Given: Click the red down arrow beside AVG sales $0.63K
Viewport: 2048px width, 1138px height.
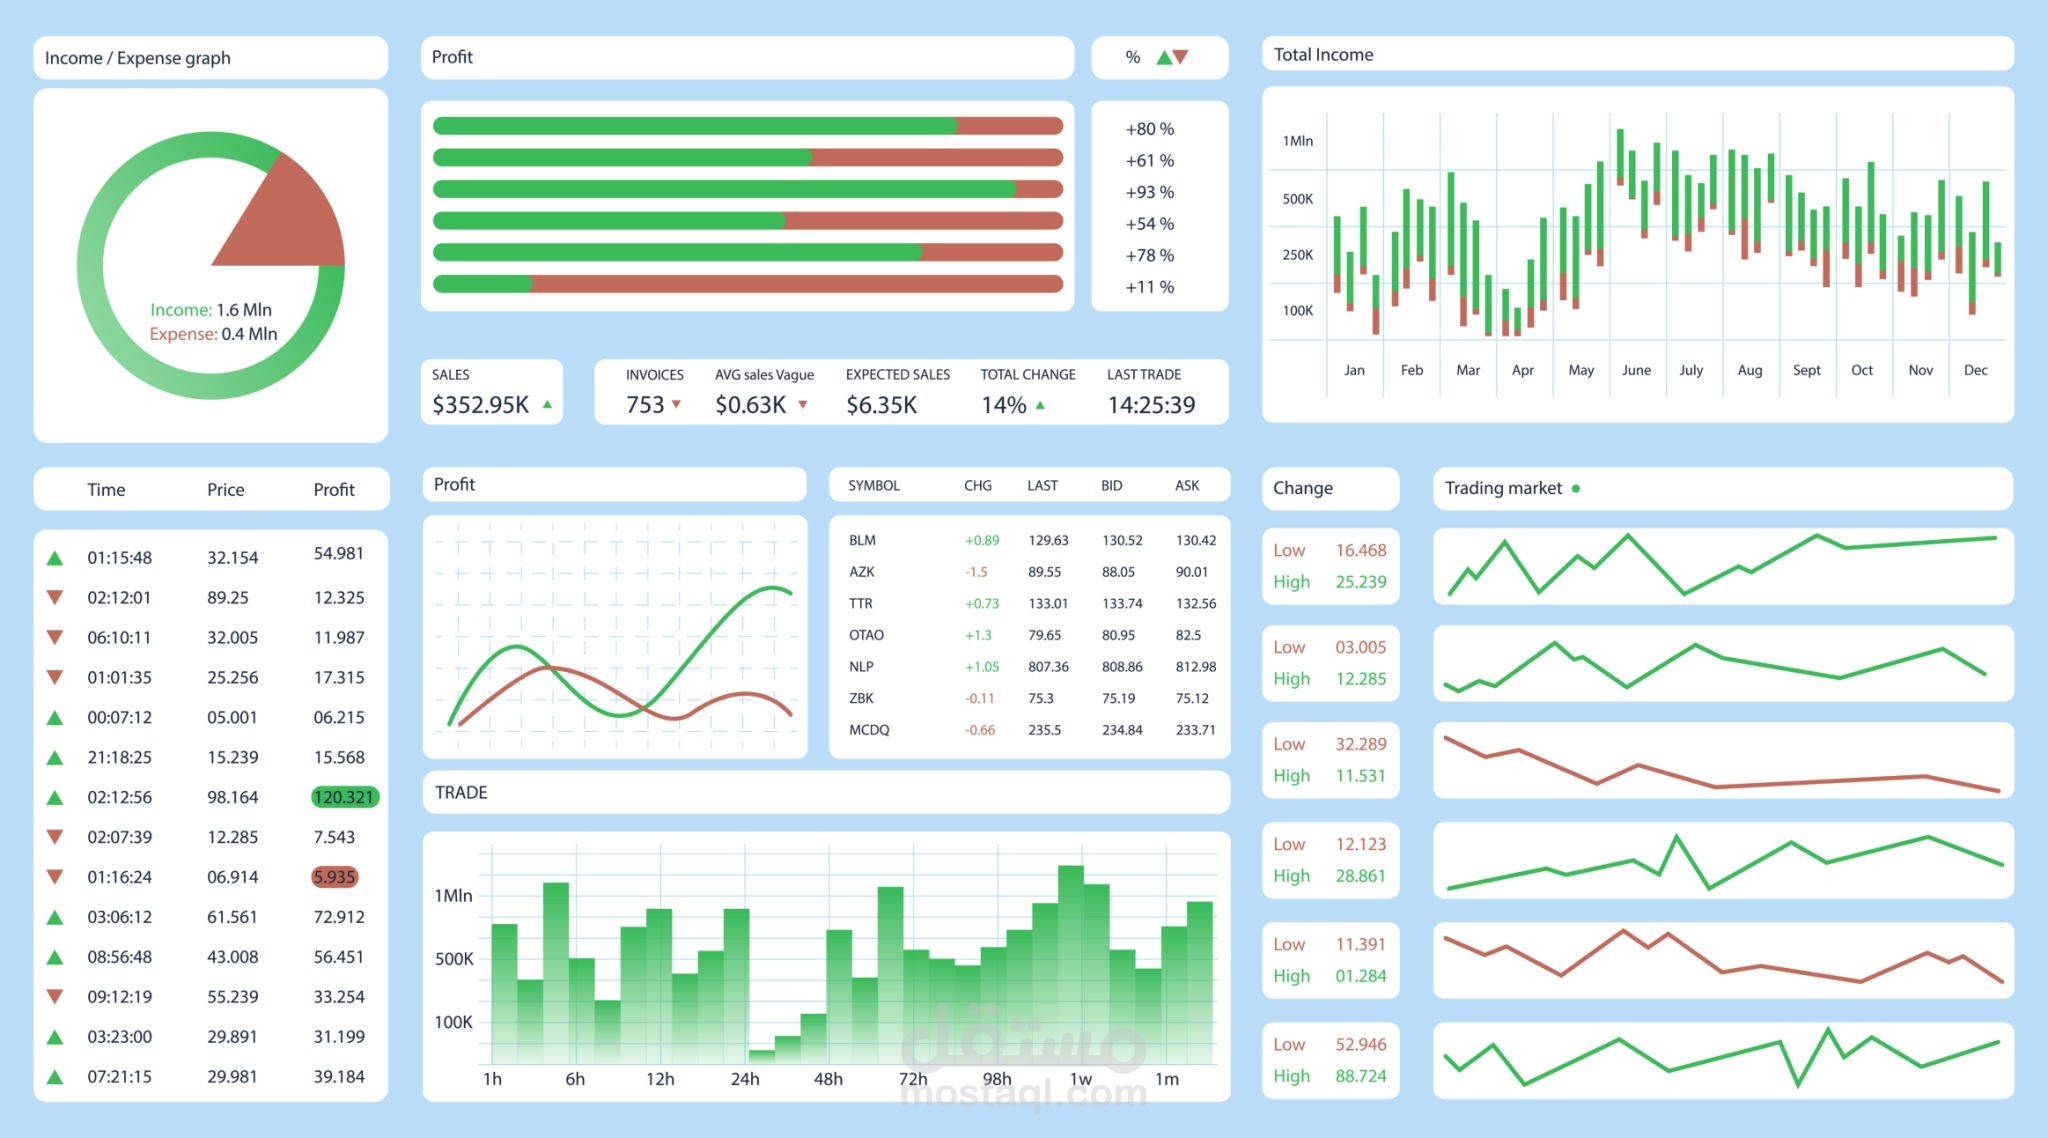Looking at the screenshot, I should (801, 406).
